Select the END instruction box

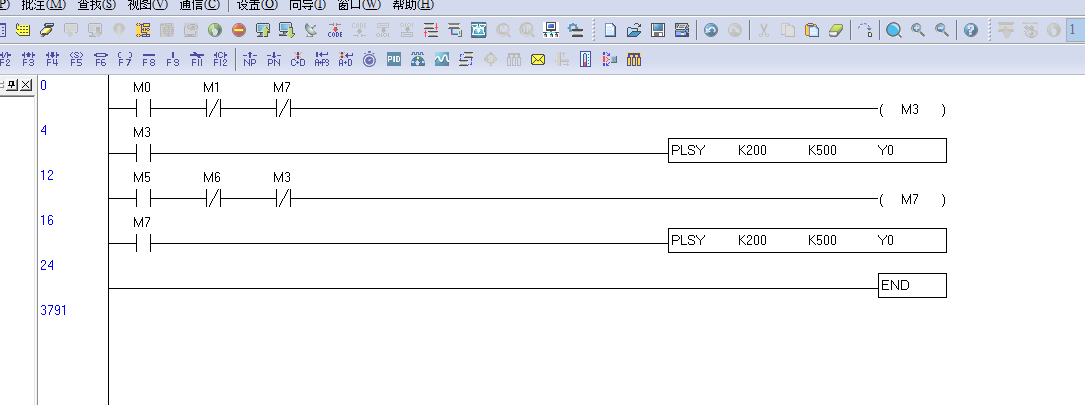911,286
